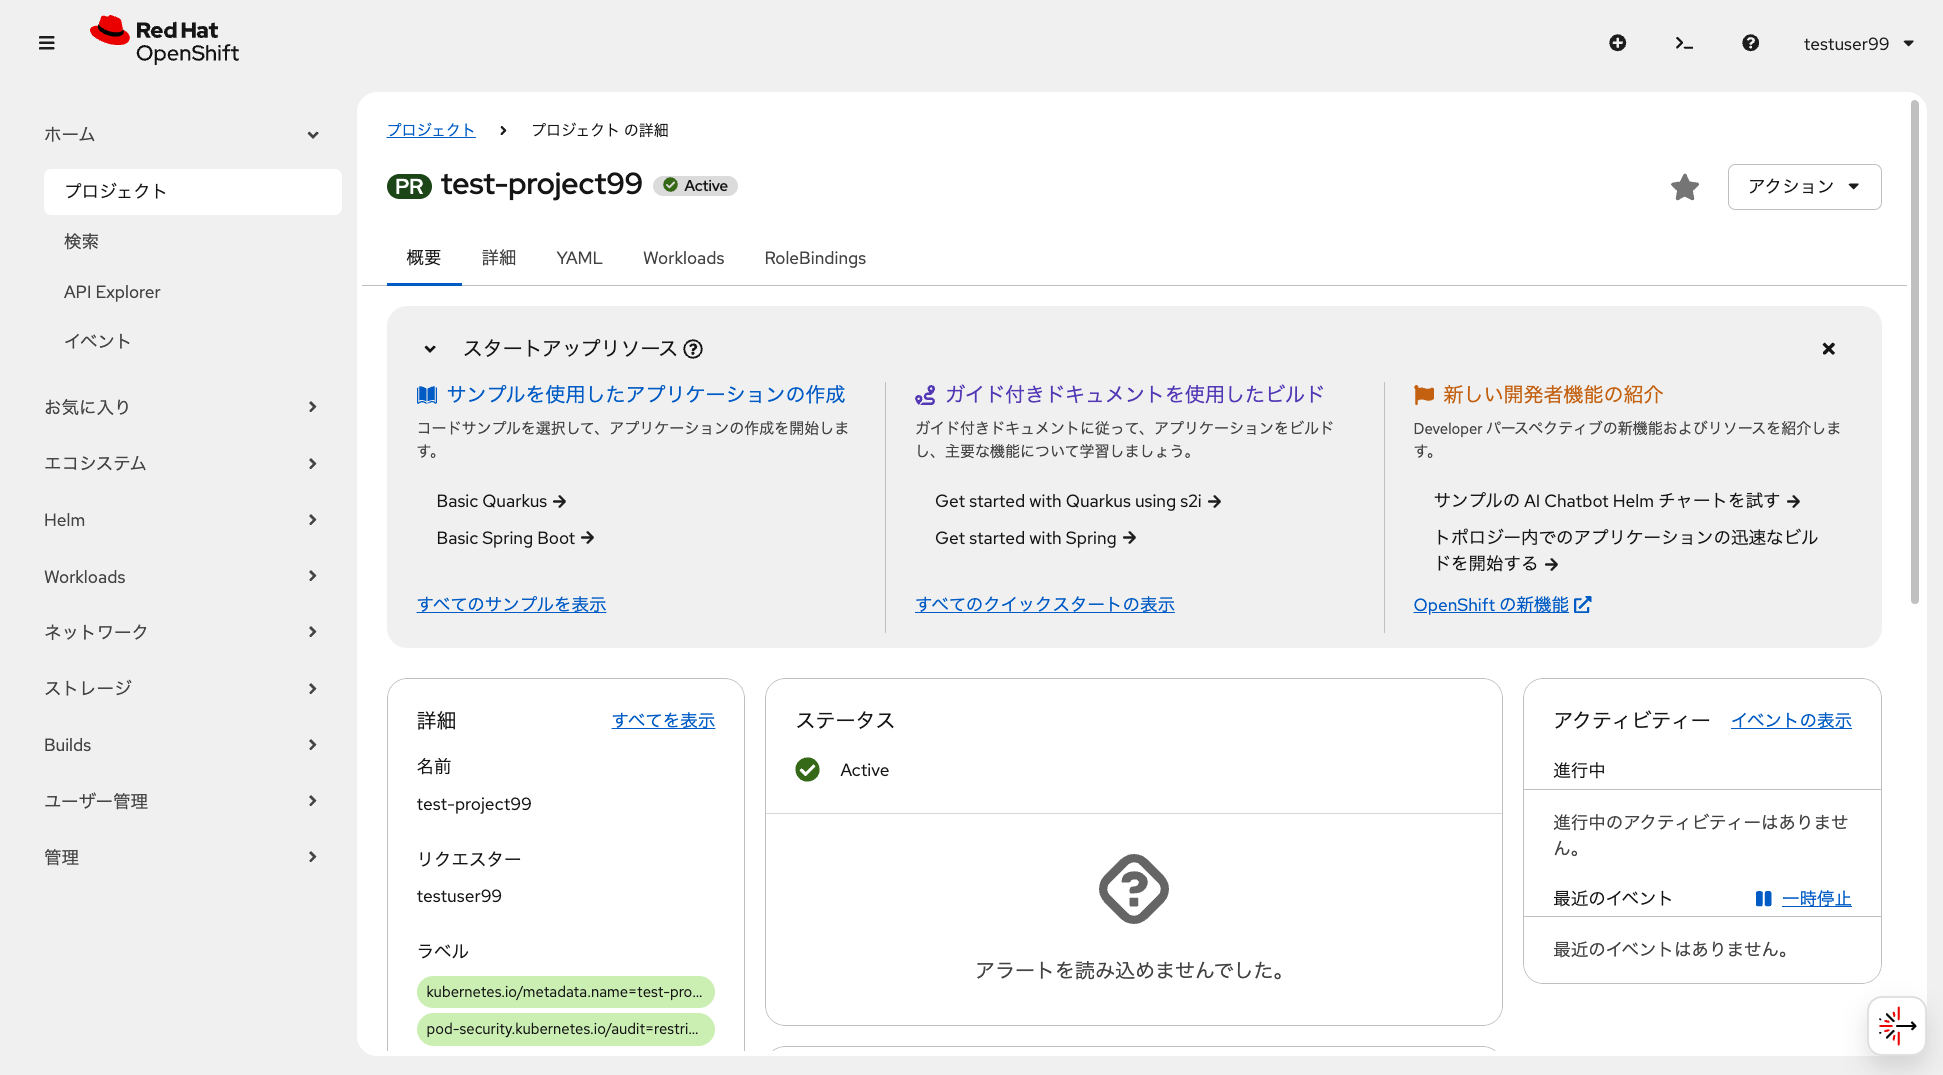Click the help icon beside スタートアップリソース
This screenshot has width=1943, height=1075.
click(694, 348)
